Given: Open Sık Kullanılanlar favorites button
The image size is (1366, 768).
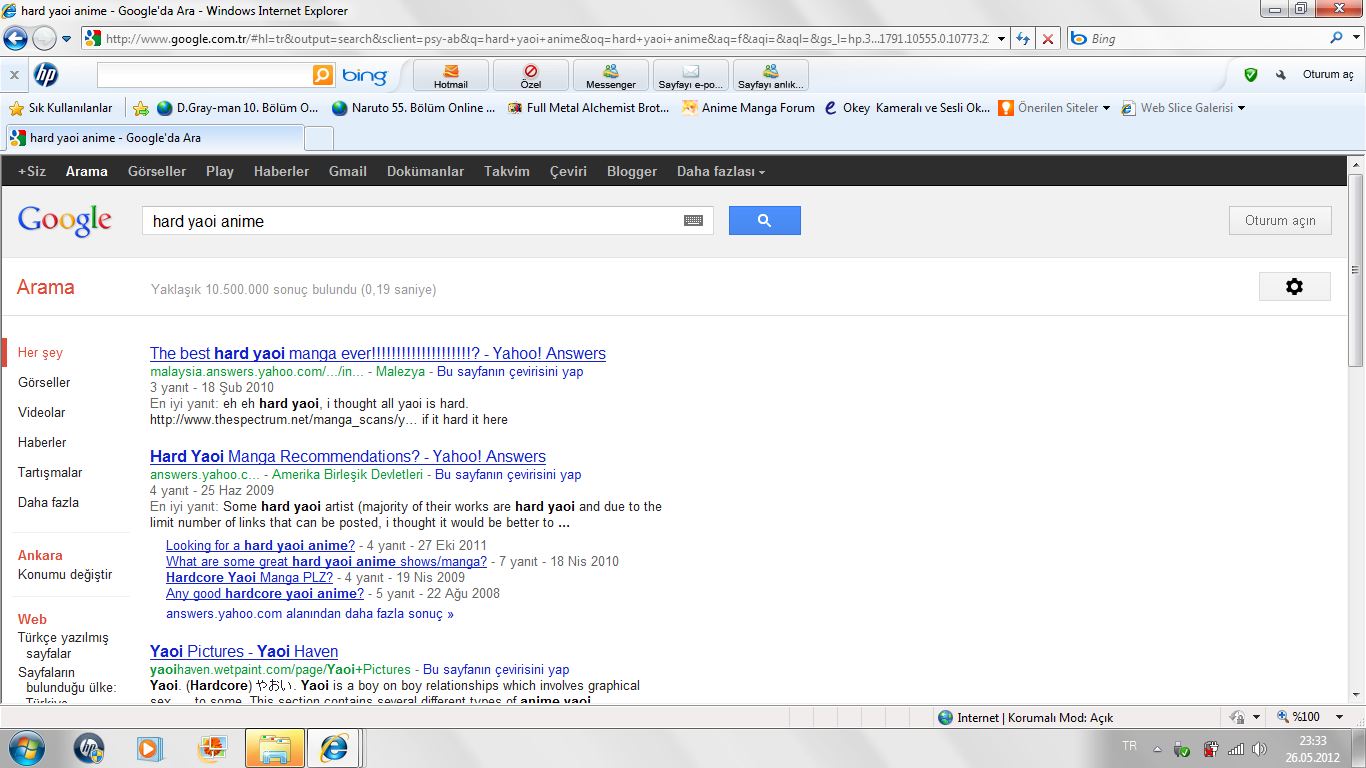Looking at the screenshot, I should (x=61, y=108).
